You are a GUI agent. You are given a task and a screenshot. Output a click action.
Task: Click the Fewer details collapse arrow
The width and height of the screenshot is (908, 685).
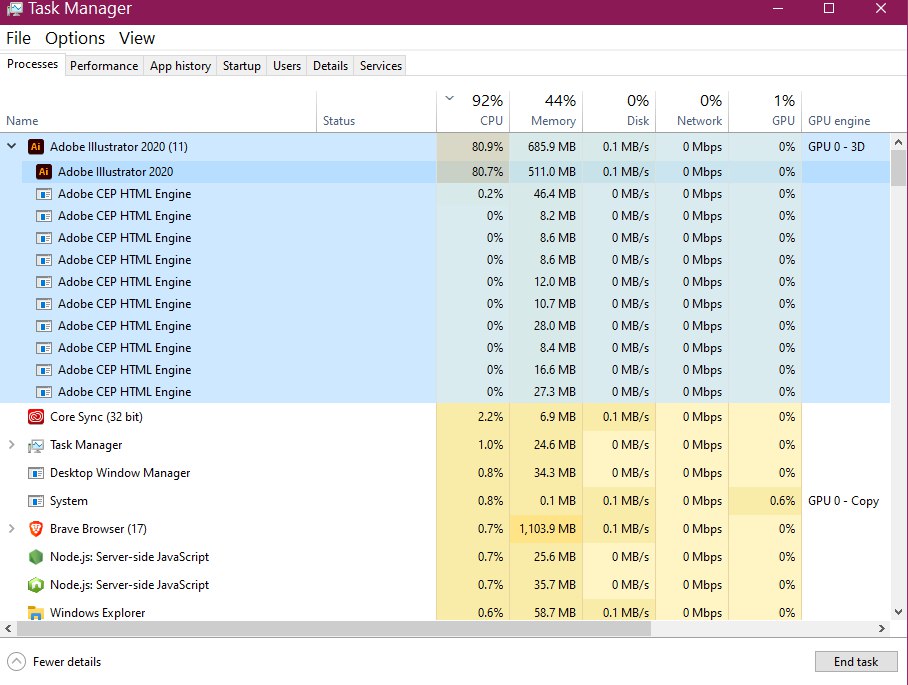click(16, 661)
